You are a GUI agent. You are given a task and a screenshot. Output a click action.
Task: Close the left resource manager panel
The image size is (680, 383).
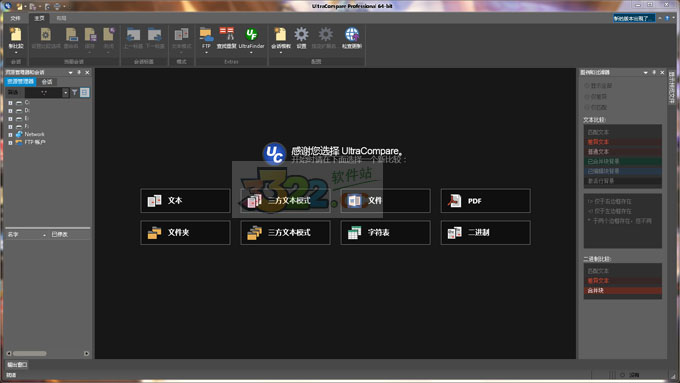pyautogui.click(x=87, y=72)
